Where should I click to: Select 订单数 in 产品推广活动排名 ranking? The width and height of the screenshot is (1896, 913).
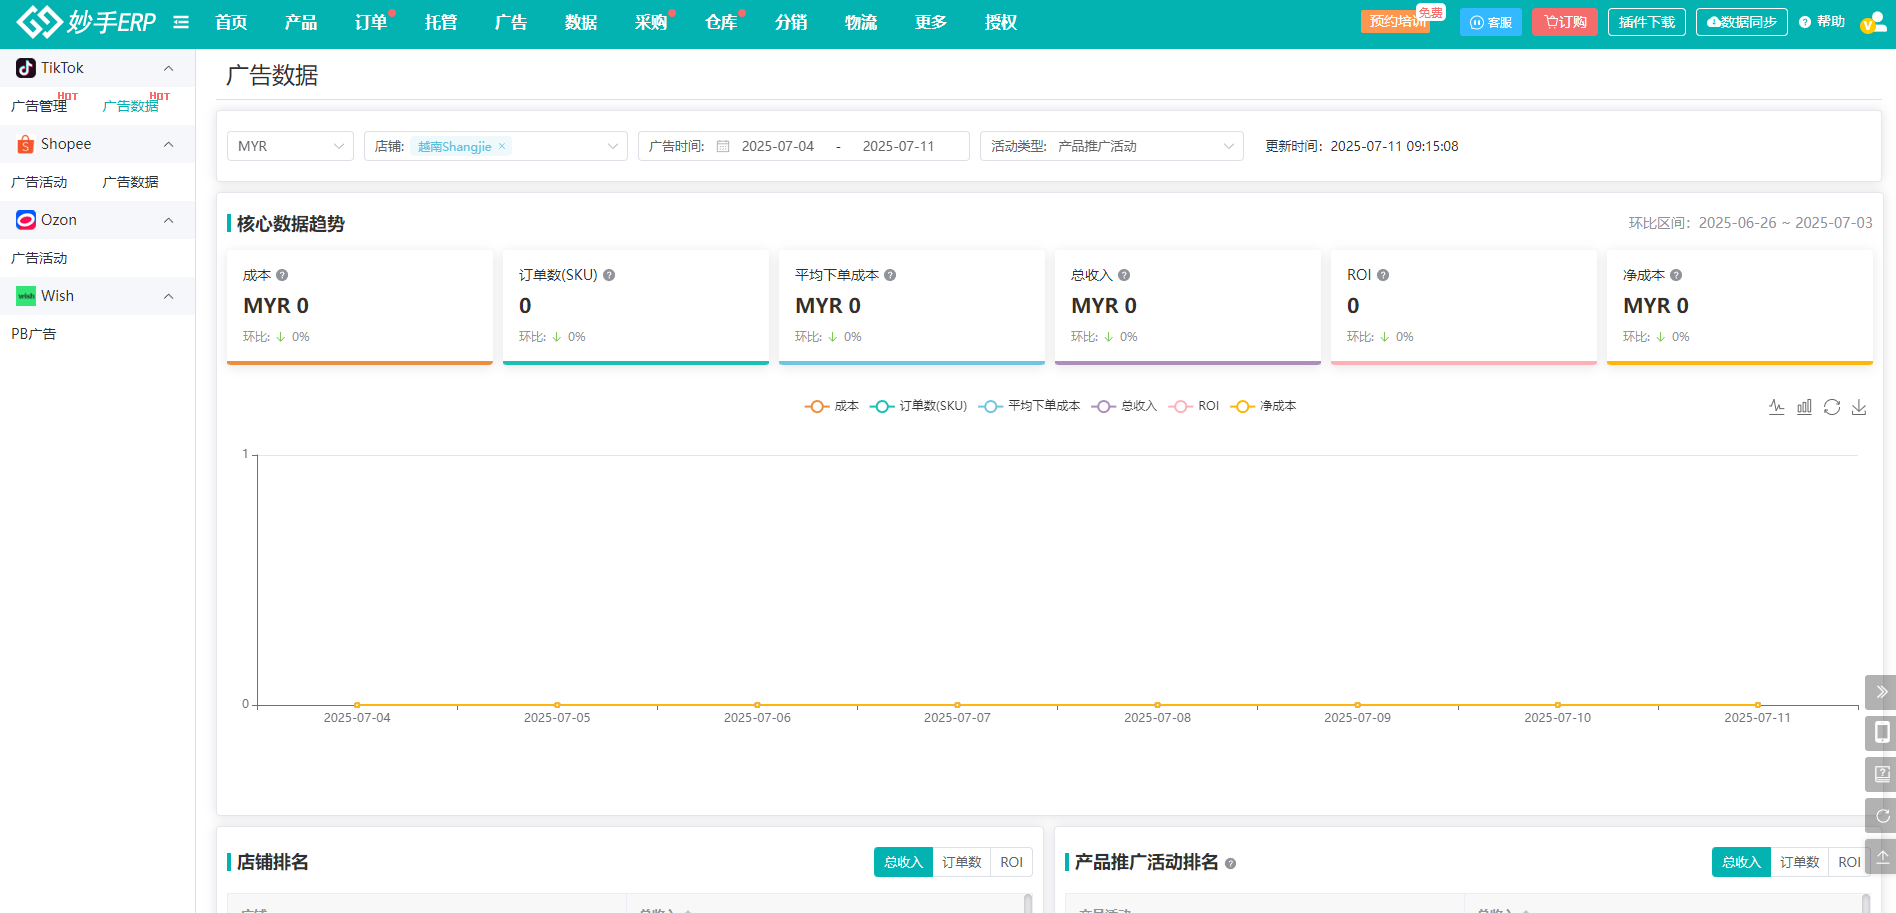[x=1800, y=862]
